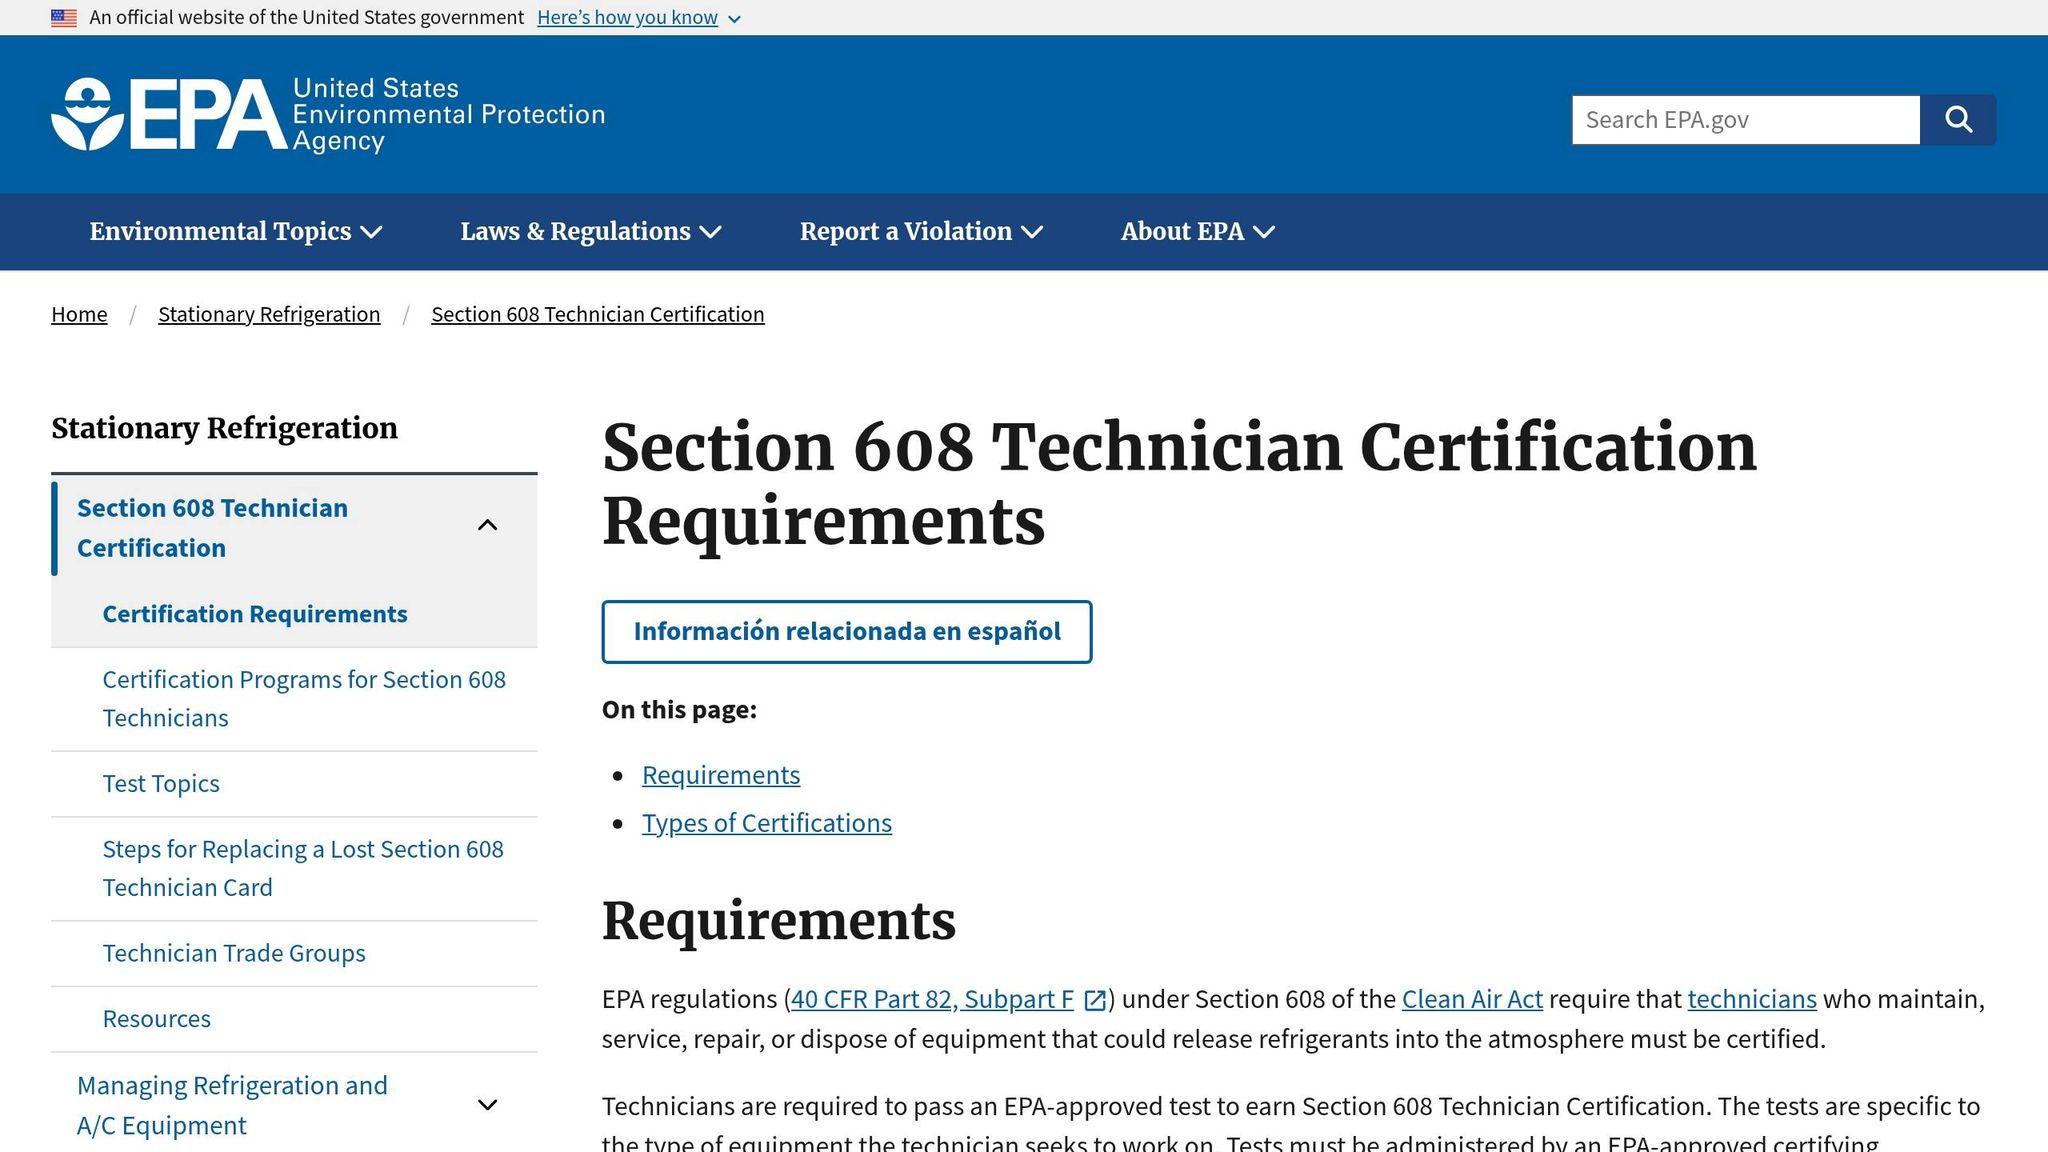Open Section 608 Technician Certification sidebar link
This screenshot has width=2048, height=1152.
click(x=212, y=528)
